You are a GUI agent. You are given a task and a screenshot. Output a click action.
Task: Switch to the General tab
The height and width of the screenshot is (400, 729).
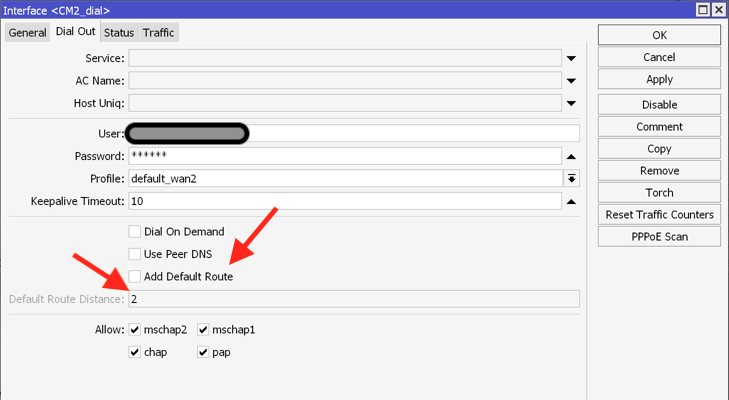pyautogui.click(x=27, y=33)
